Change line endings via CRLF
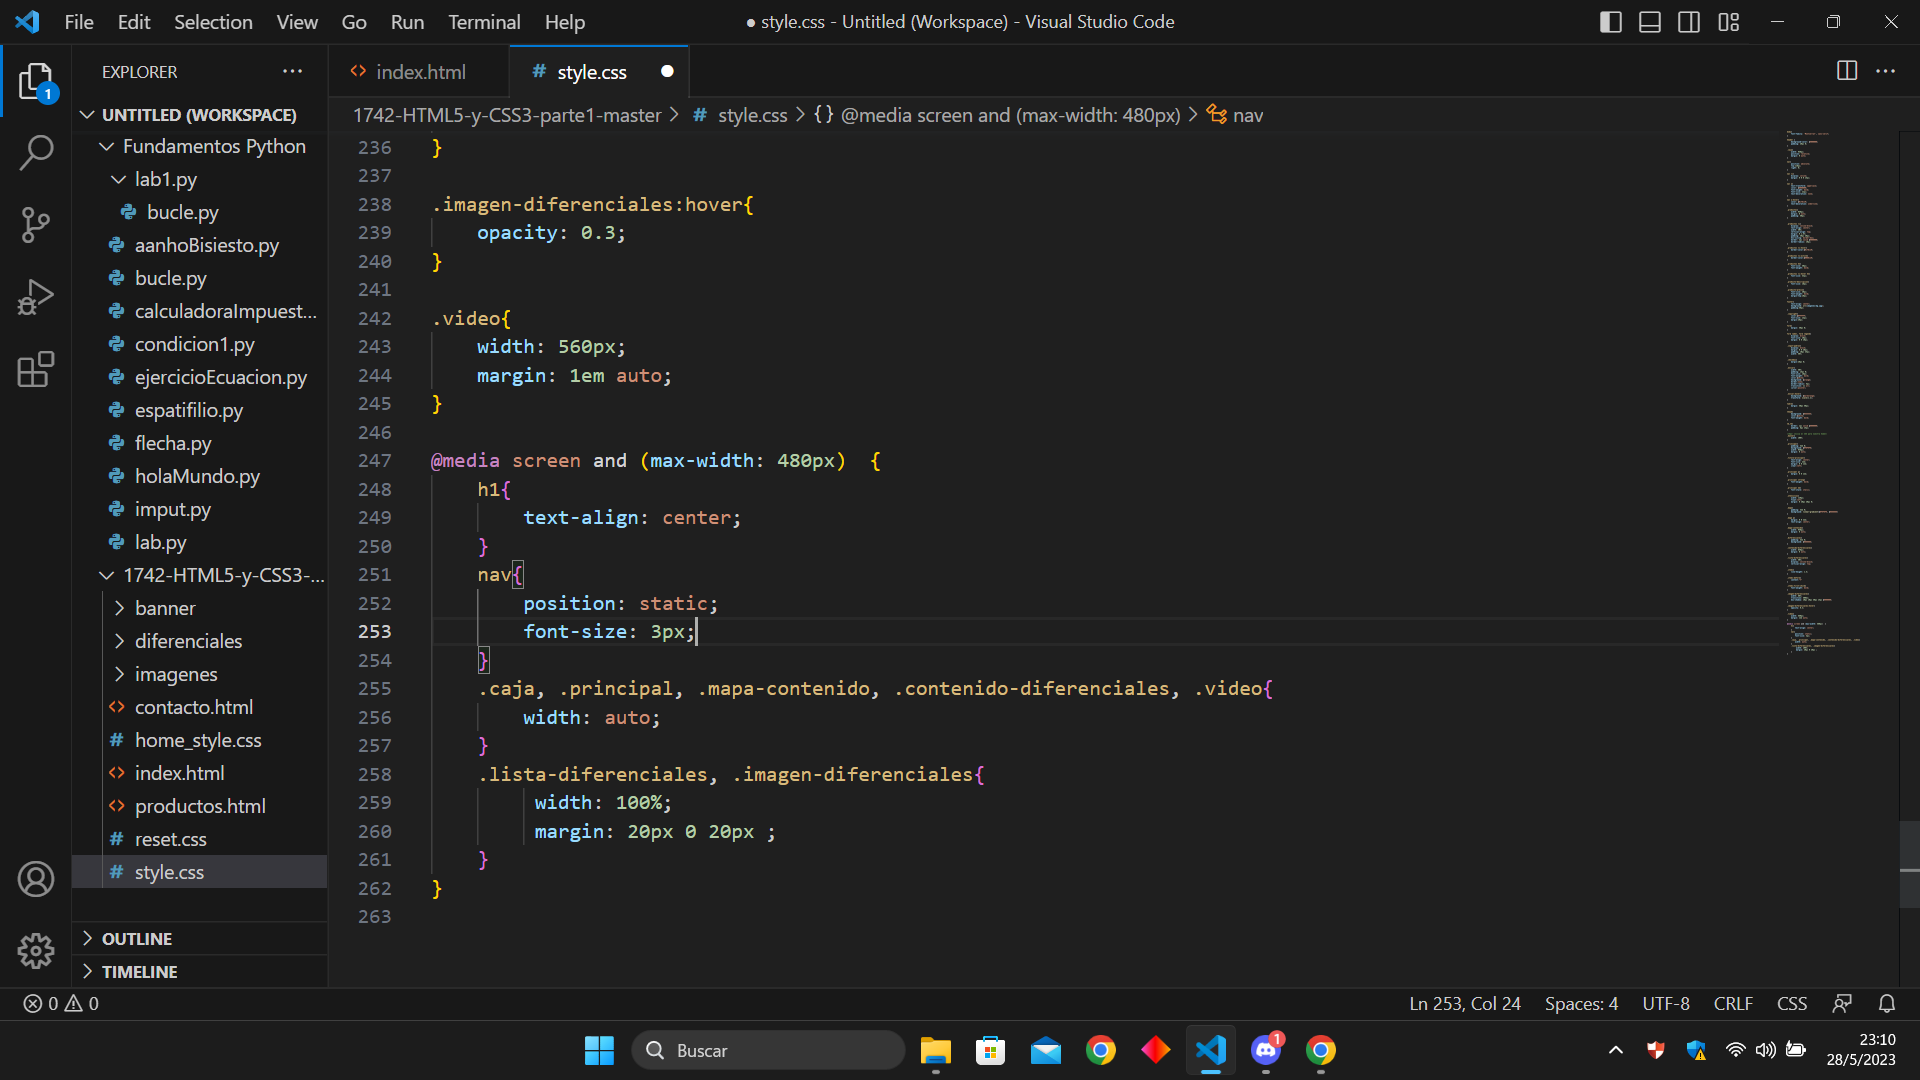The height and width of the screenshot is (1080, 1920). tap(1733, 1003)
